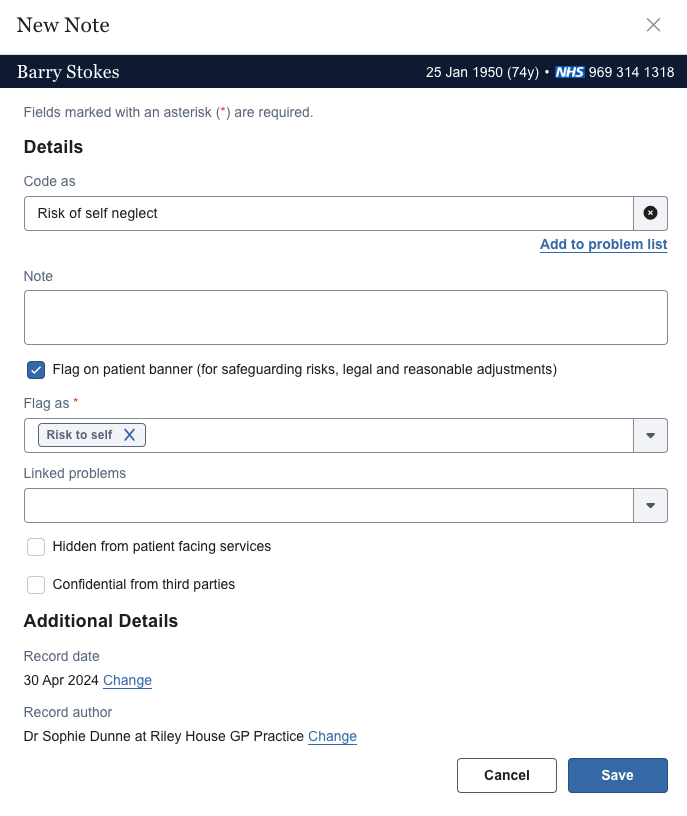Image resolution: width=687 pixels, height=816 pixels.
Task: Select the Risk of self neglect code text
Action: (x=97, y=213)
